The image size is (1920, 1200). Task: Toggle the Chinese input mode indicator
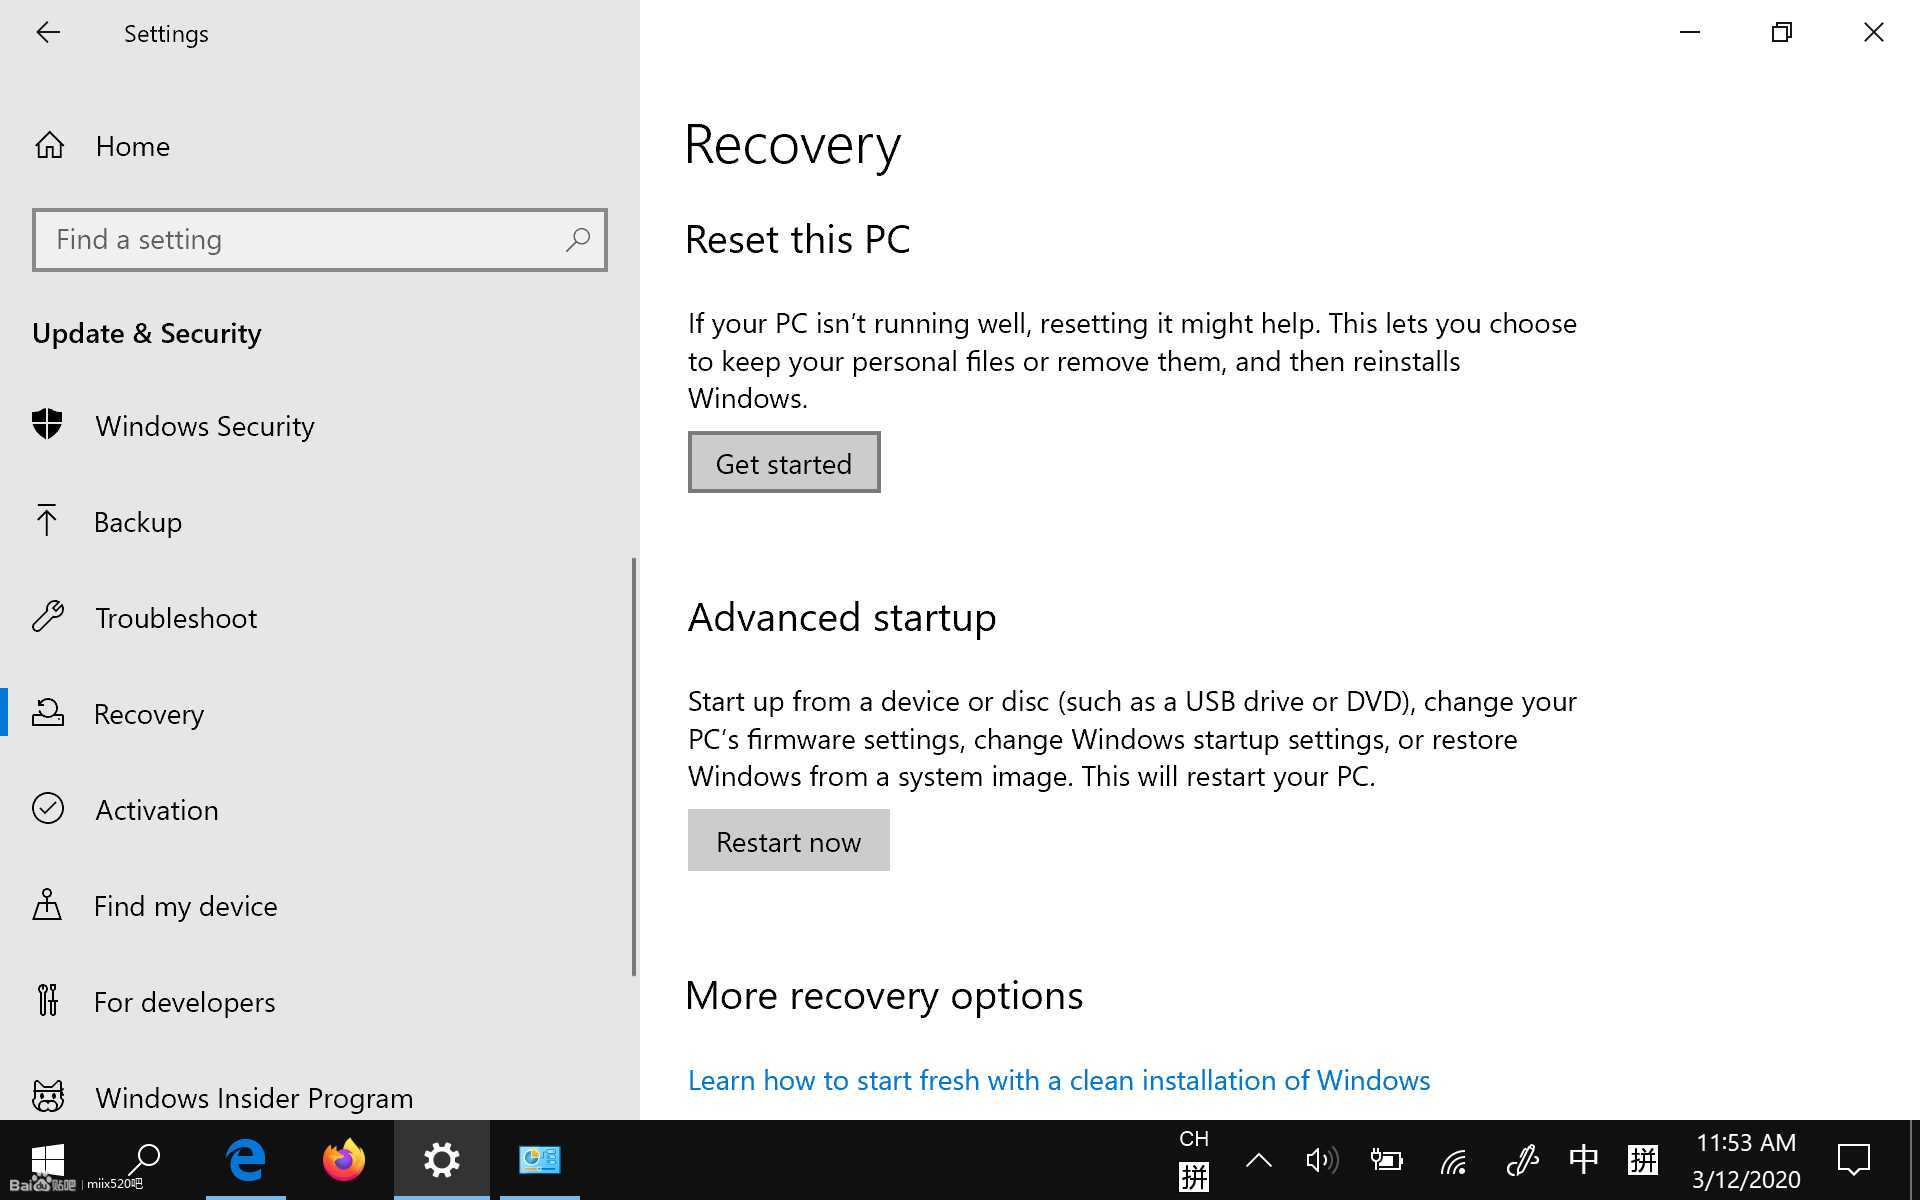[1583, 1160]
